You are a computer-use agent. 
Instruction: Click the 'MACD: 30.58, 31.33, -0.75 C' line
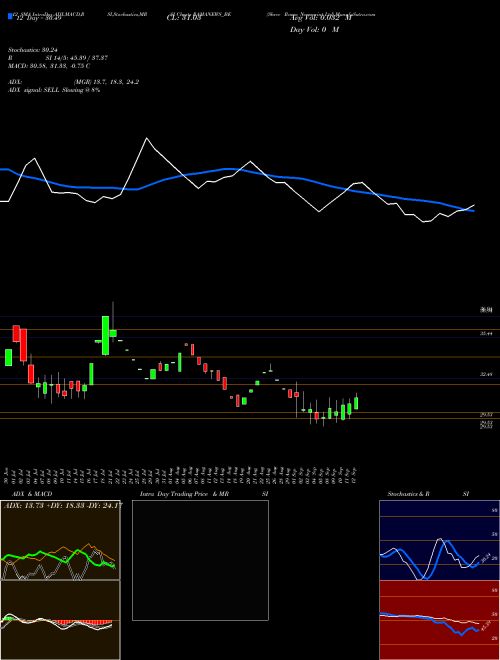[49, 66]
